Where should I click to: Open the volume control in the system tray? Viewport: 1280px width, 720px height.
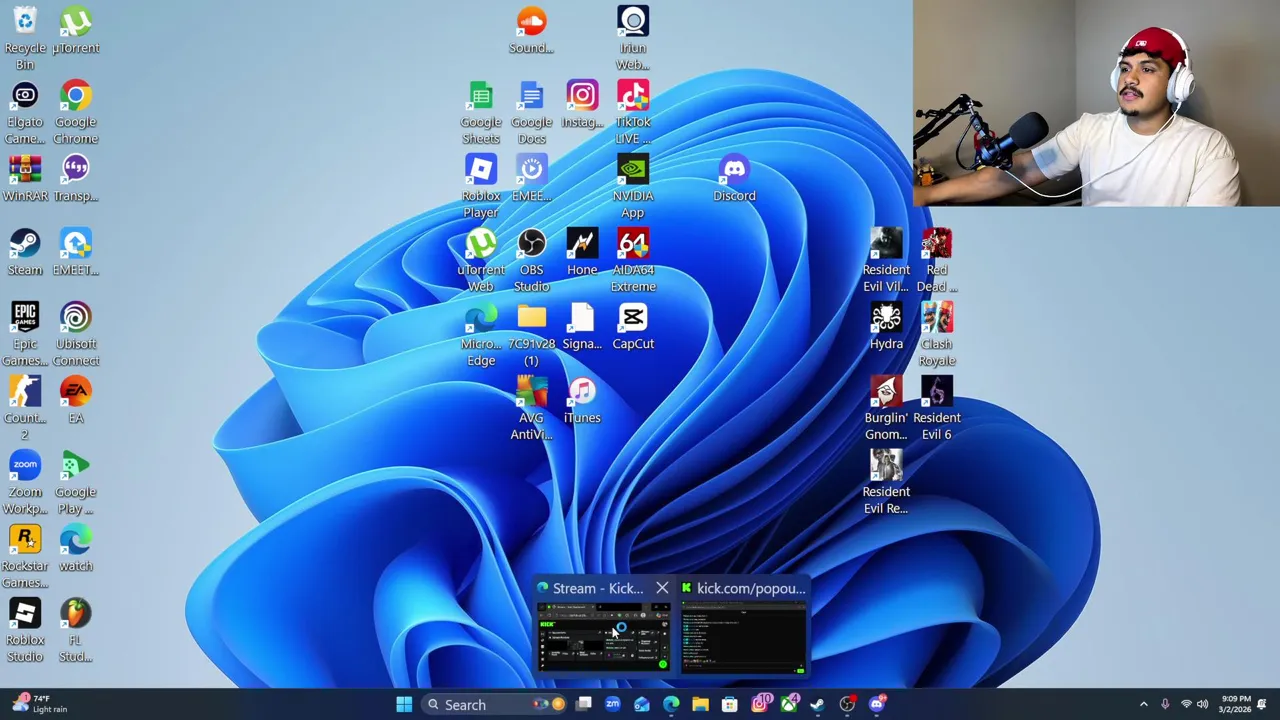pyautogui.click(x=1202, y=704)
